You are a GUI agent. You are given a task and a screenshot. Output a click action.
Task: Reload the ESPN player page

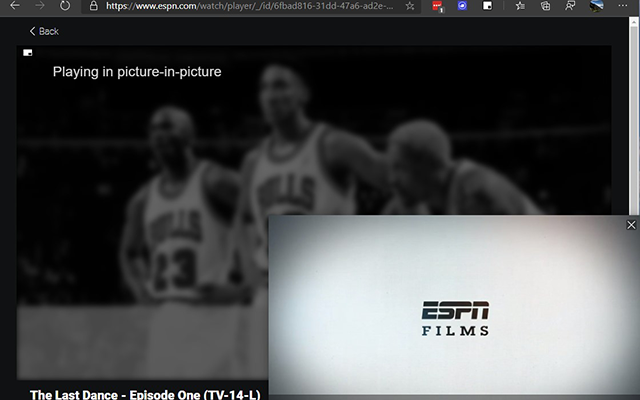pyautogui.click(x=65, y=6)
